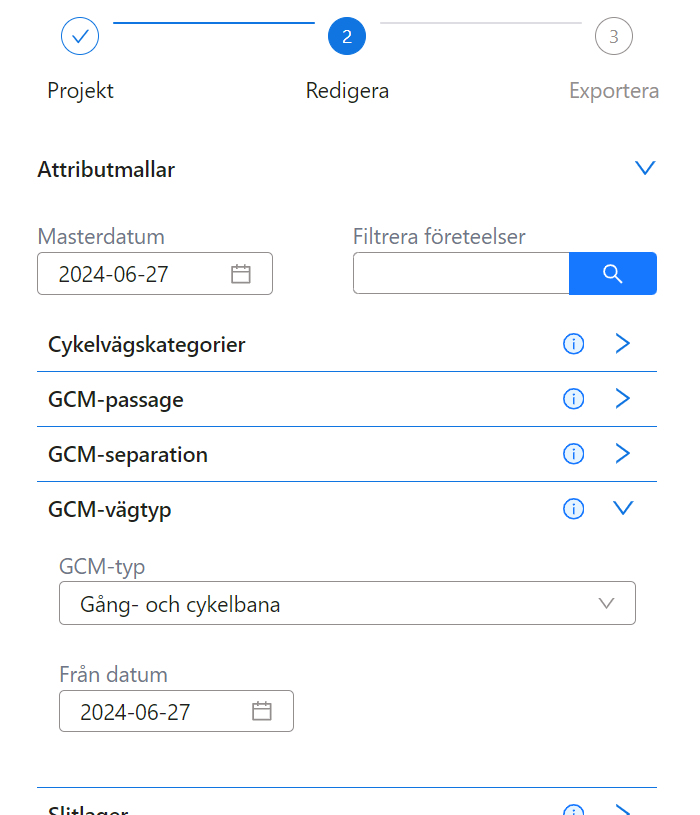The height and width of the screenshot is (815, 700).
Task: Expand the GCM-separation section
Action: [623, 454]
